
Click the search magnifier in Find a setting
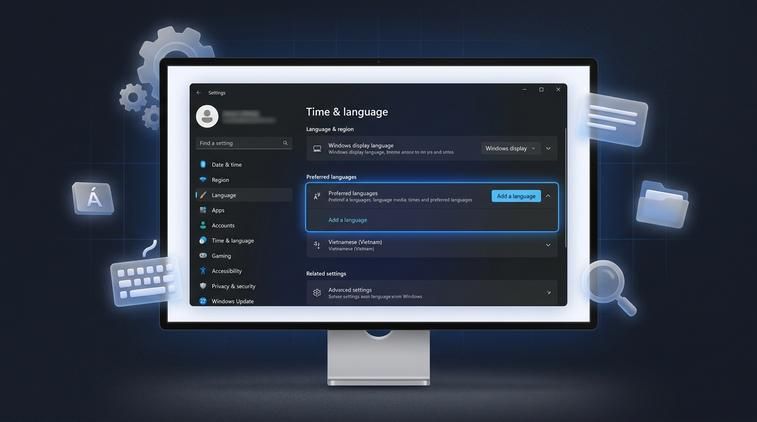285,143
